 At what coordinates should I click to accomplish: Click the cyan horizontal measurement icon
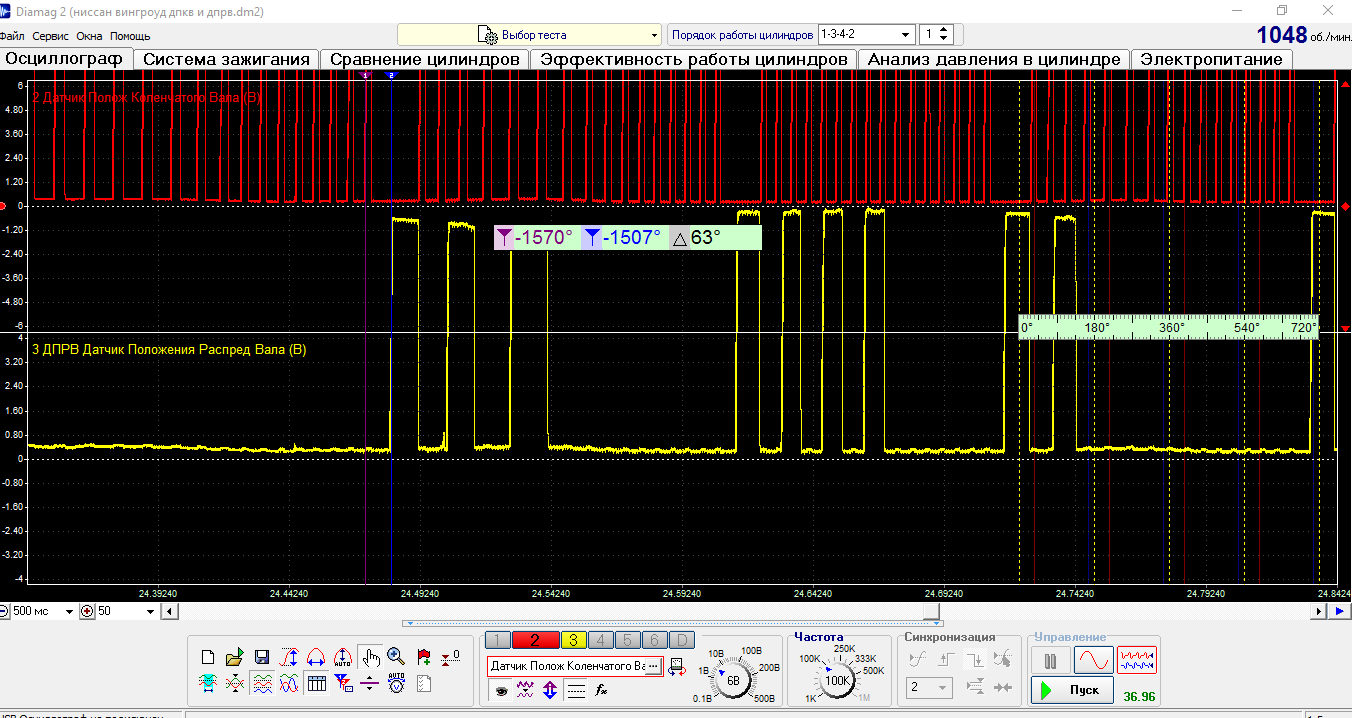tap(208, 684)
